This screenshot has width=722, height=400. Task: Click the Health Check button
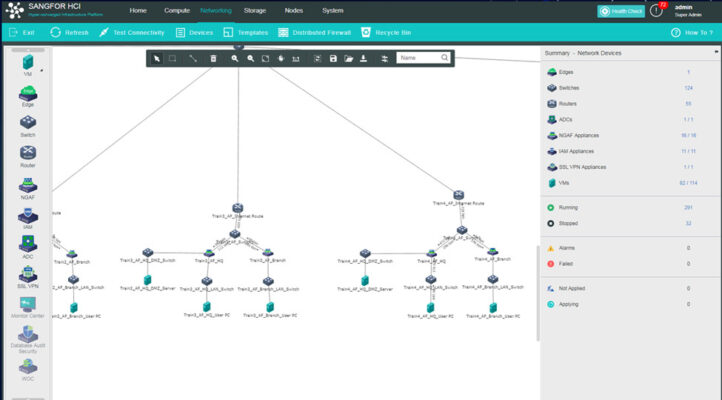(621, 11)
